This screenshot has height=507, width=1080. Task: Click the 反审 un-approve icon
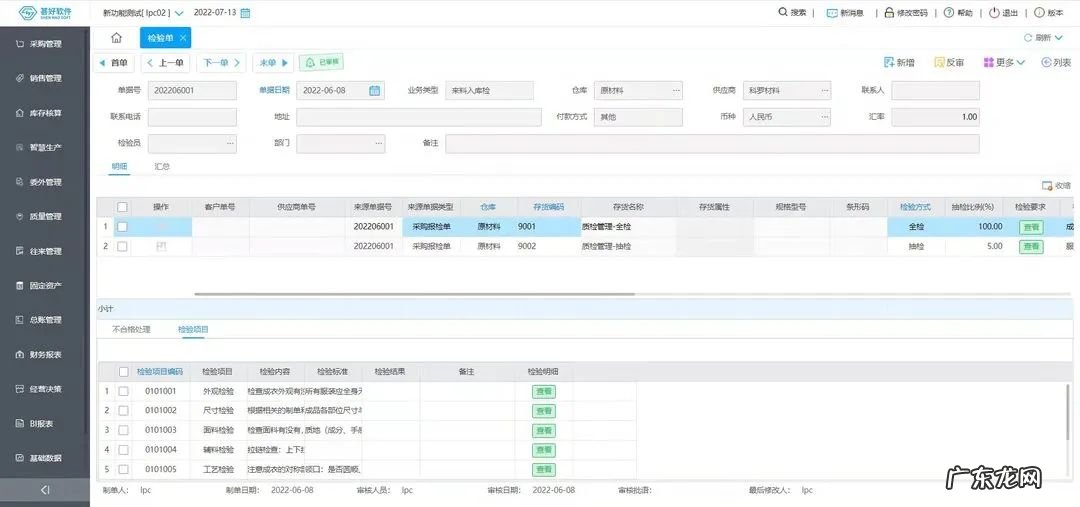click(x=939, y=62)
